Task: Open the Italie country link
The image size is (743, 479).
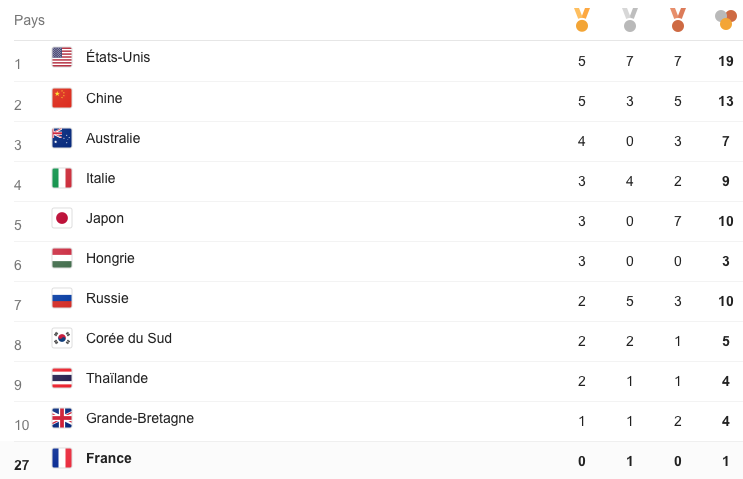Action: [x=101, y=178]
